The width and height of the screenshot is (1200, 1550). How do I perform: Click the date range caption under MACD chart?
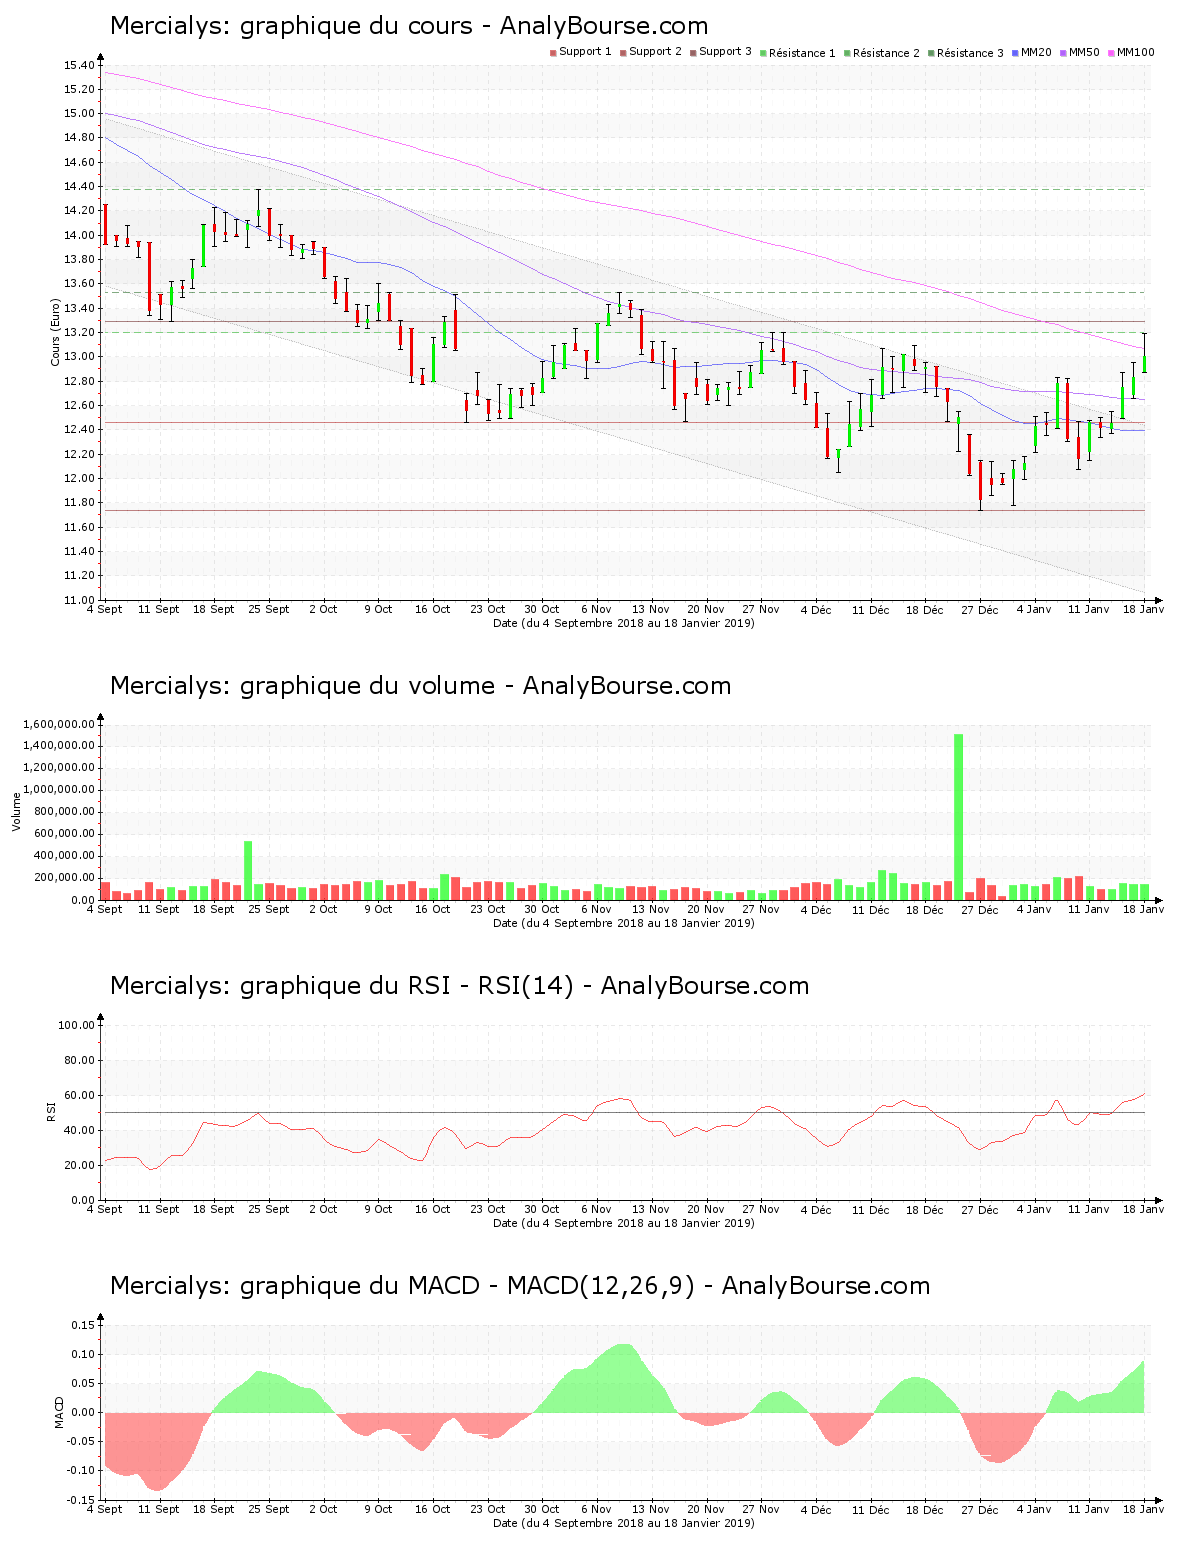(x=624, y=1523)
